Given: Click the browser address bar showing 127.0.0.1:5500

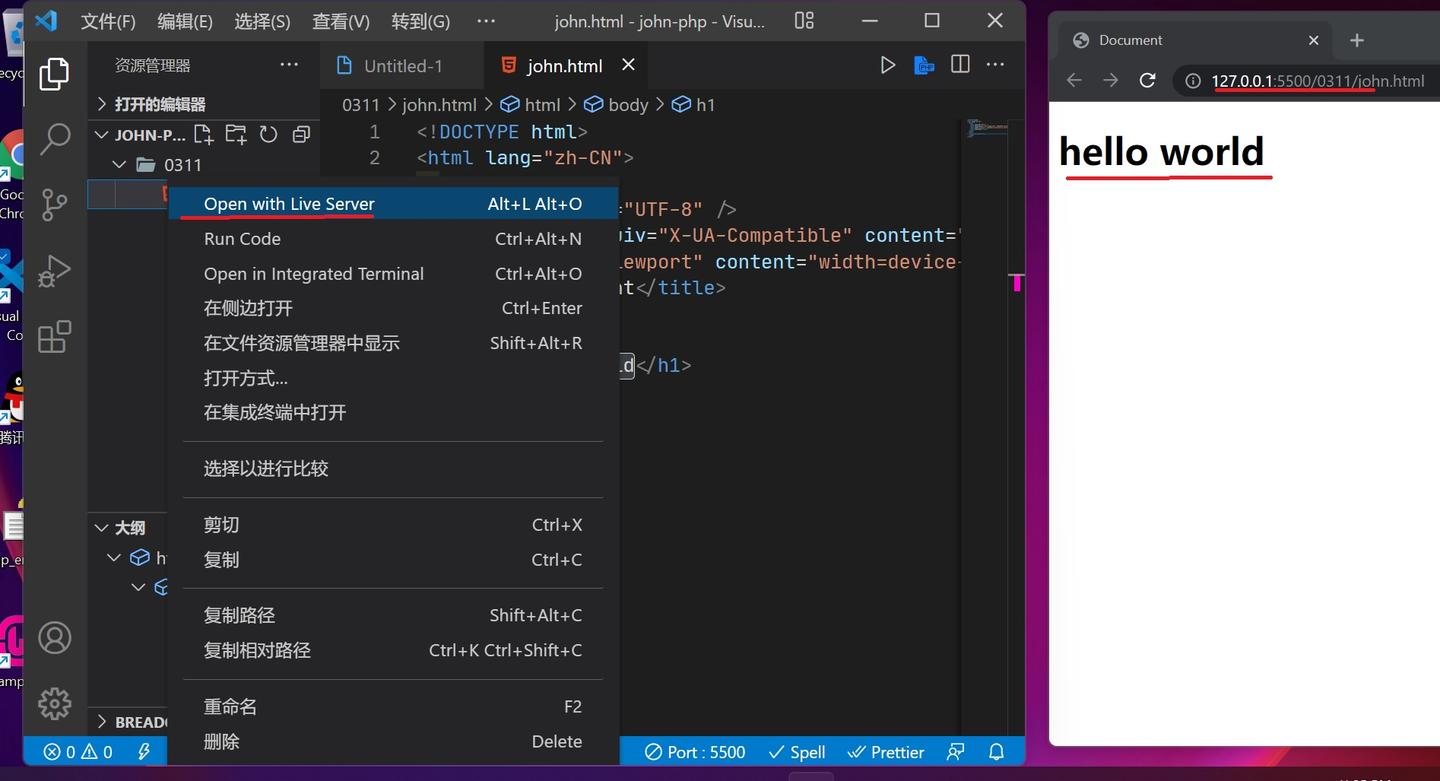Looking at the screenshot, I should tap(1318, 82).
